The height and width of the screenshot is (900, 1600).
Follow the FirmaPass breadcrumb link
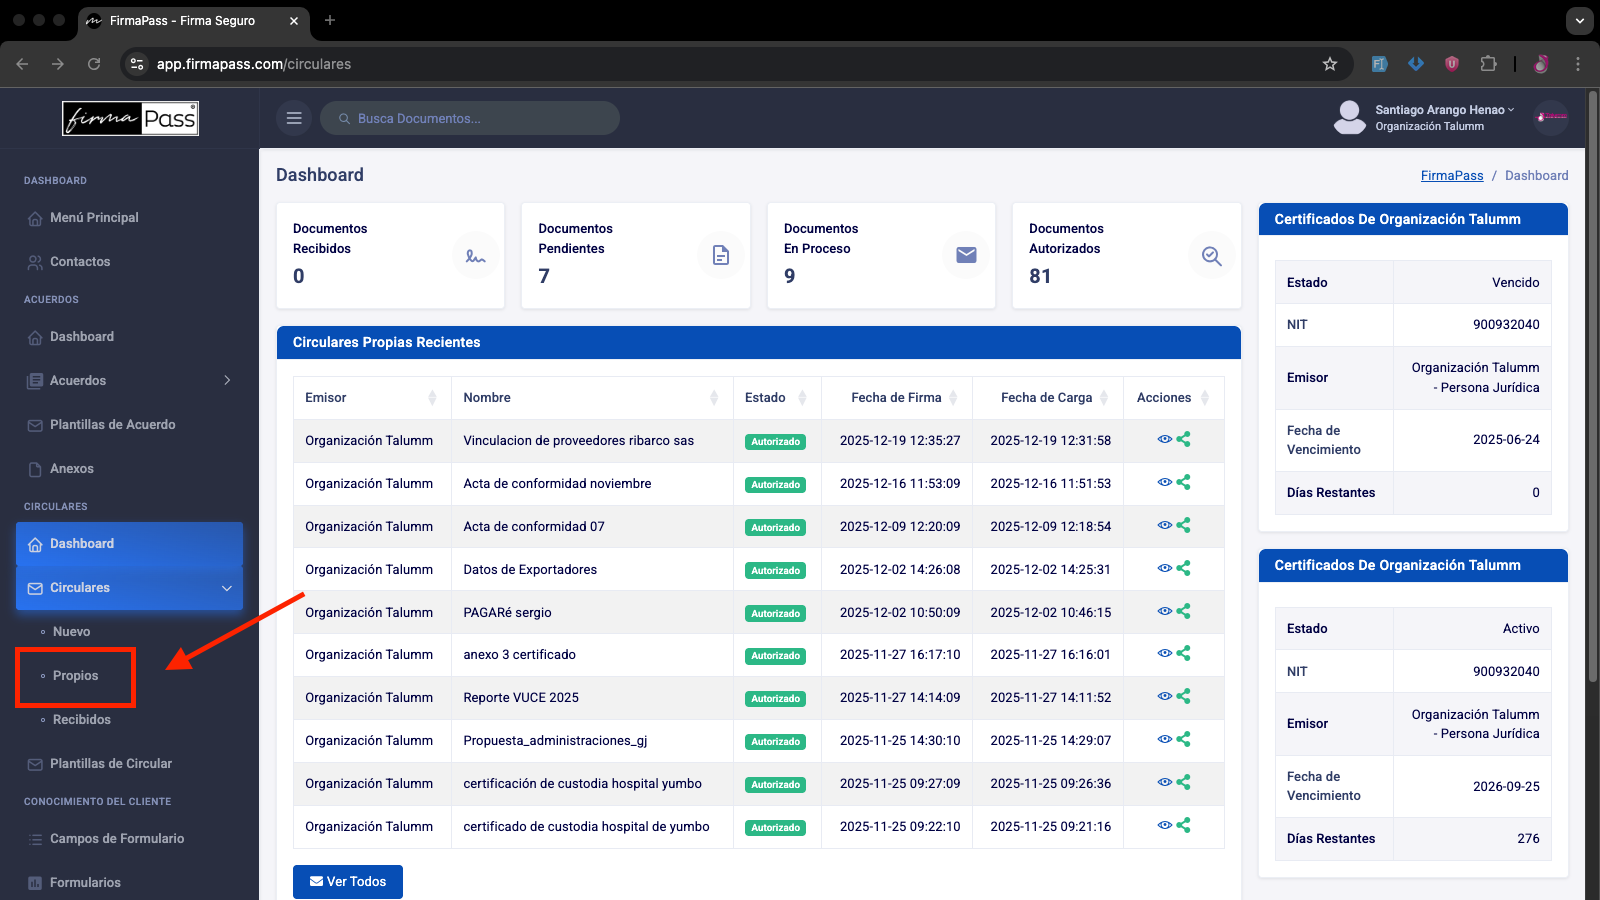pos(1452,175)
